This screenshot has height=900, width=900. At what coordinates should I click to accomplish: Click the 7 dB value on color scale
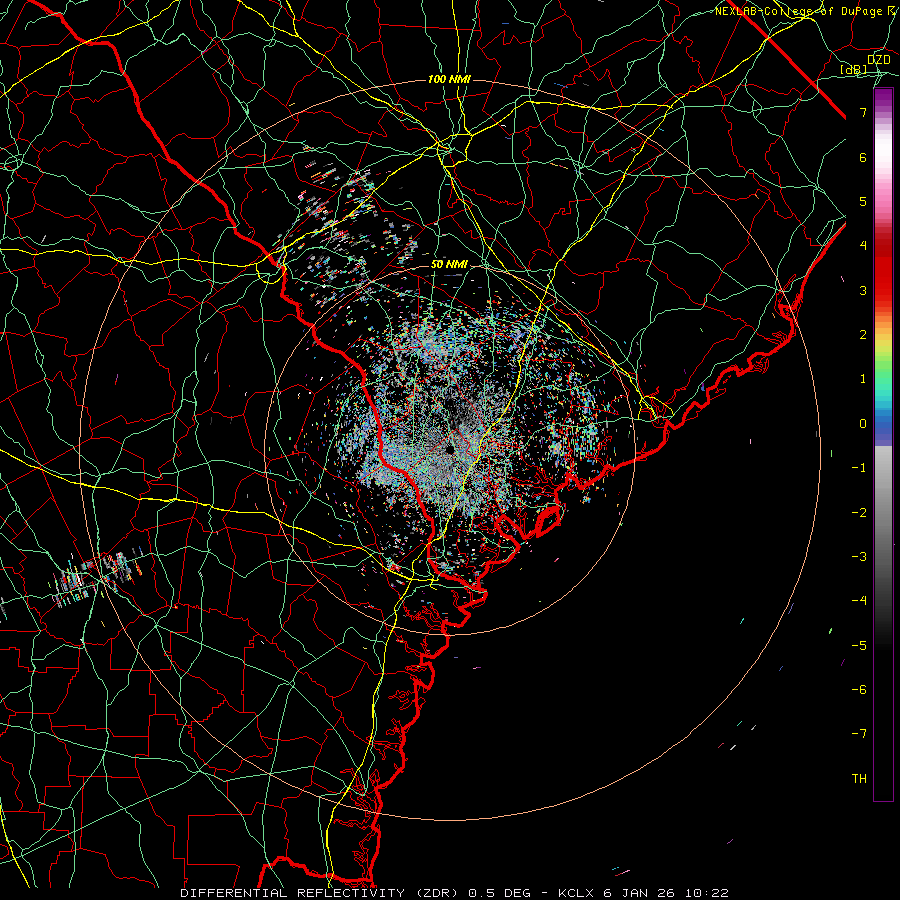tap(863, 112)
